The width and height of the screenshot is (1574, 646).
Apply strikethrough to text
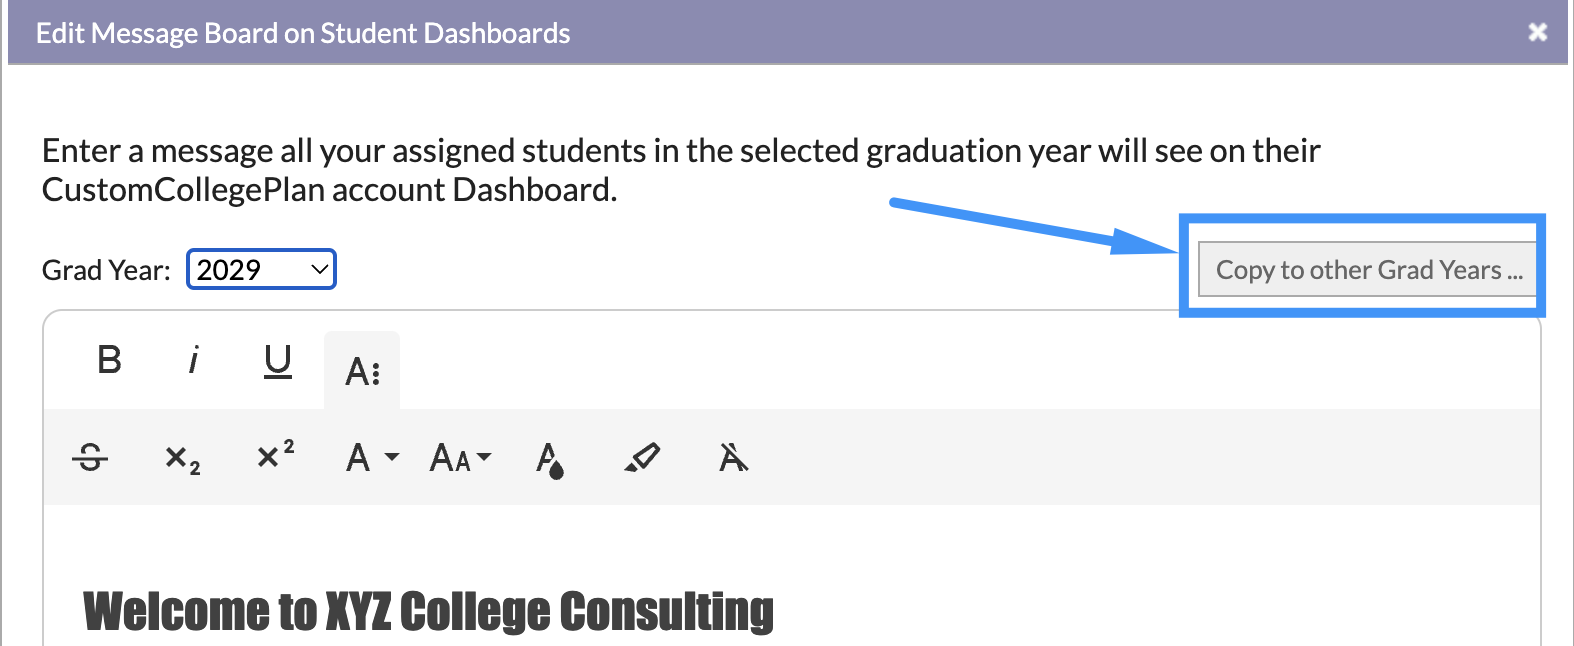point(90,458)
